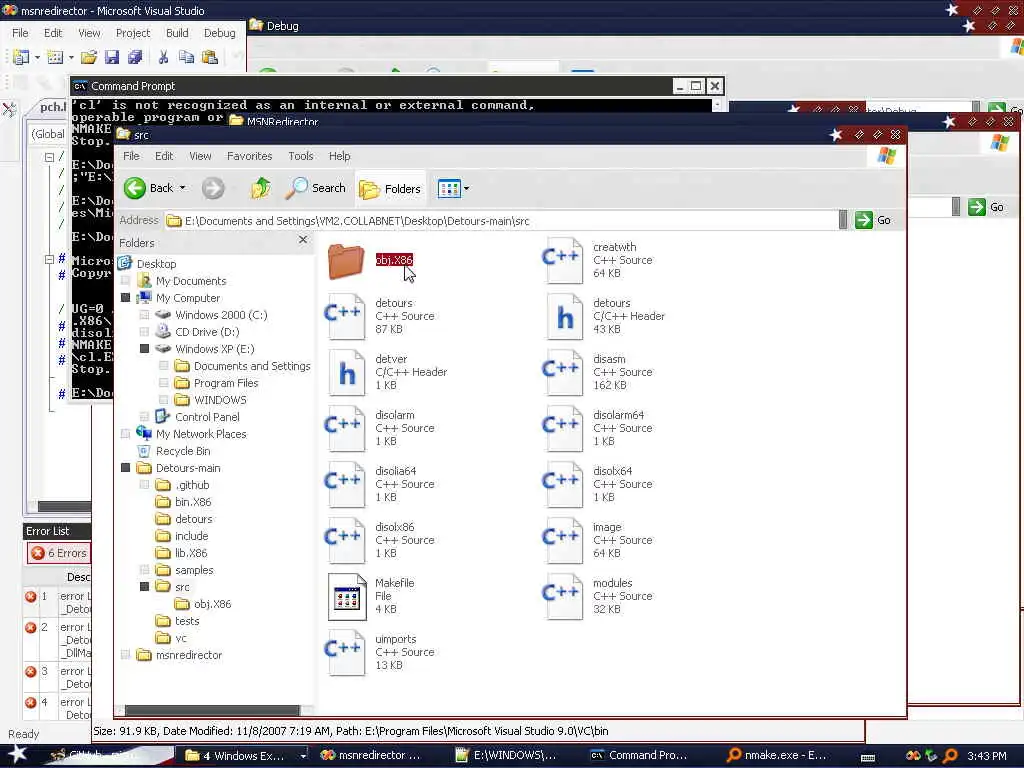This screenshot has width=1024, height=768.
Task: Expand WINDOWS folder tree node
Action: pos(163,400)
